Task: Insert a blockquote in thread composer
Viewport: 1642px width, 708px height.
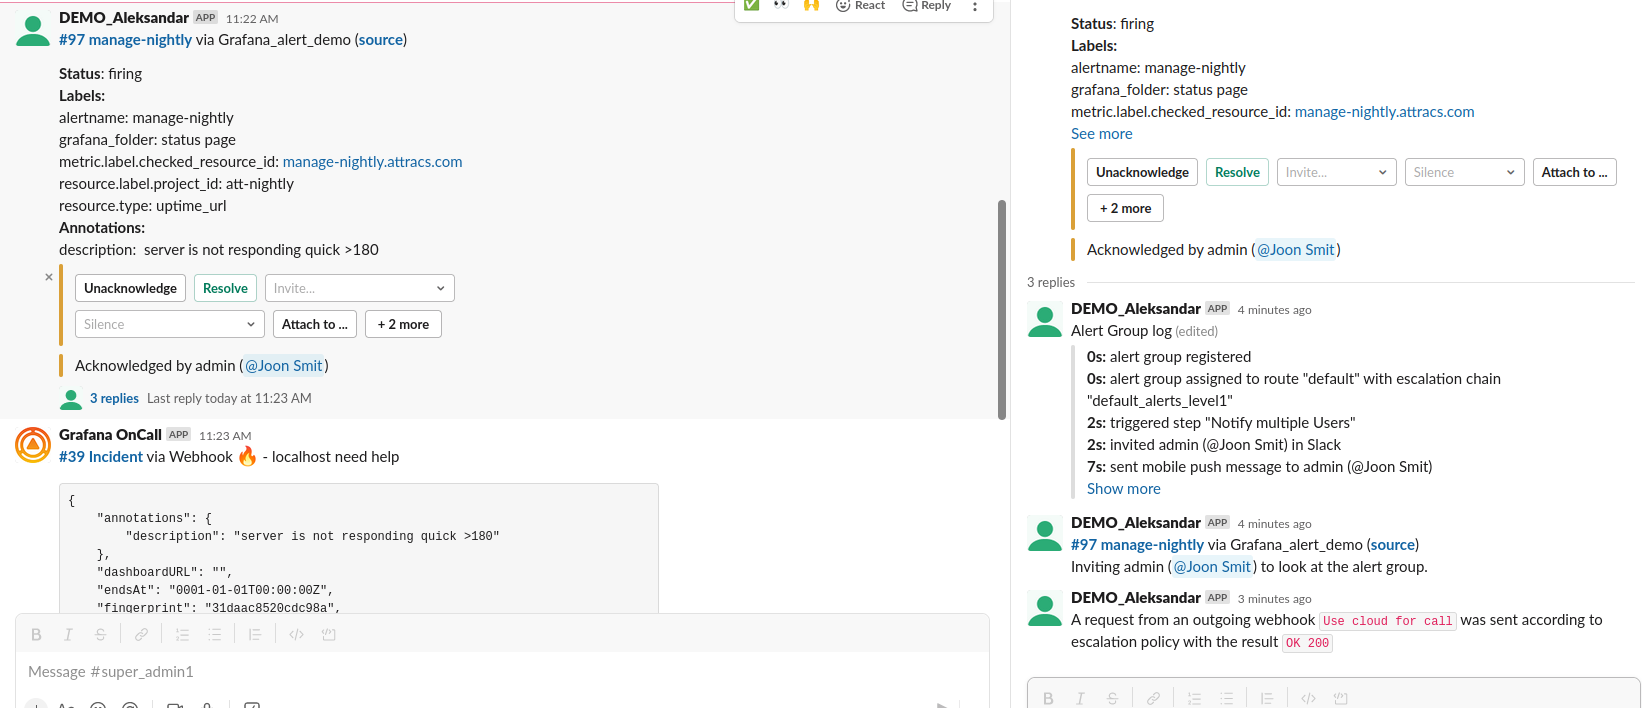Action: 1267,698
